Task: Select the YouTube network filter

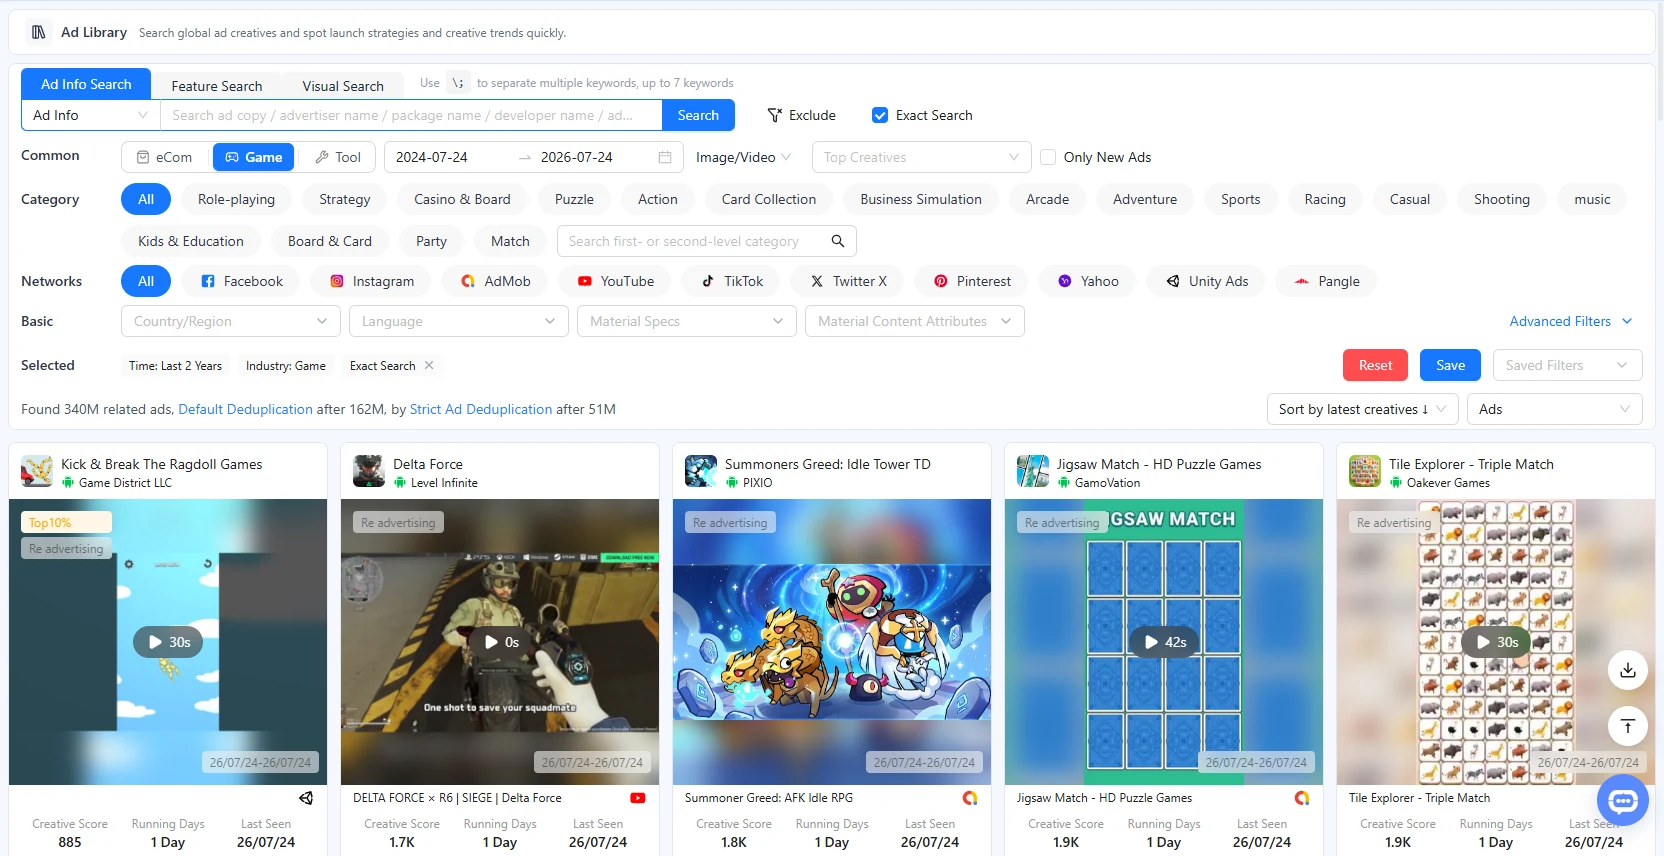Action: click(615, 281)
